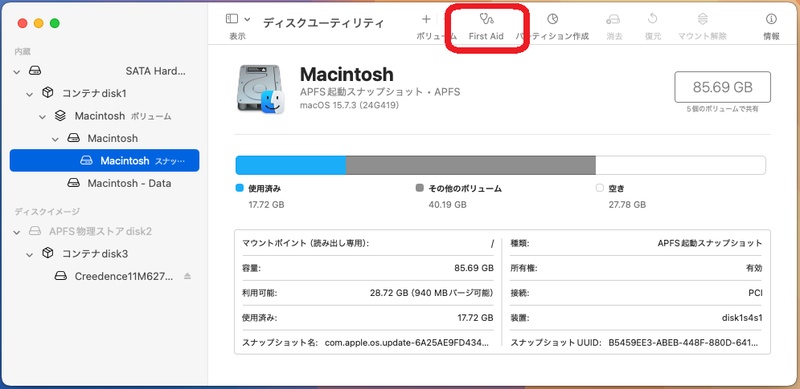Select Macintosh - Data volume
The image size is (800, 389).
click(x=105, y=183)
